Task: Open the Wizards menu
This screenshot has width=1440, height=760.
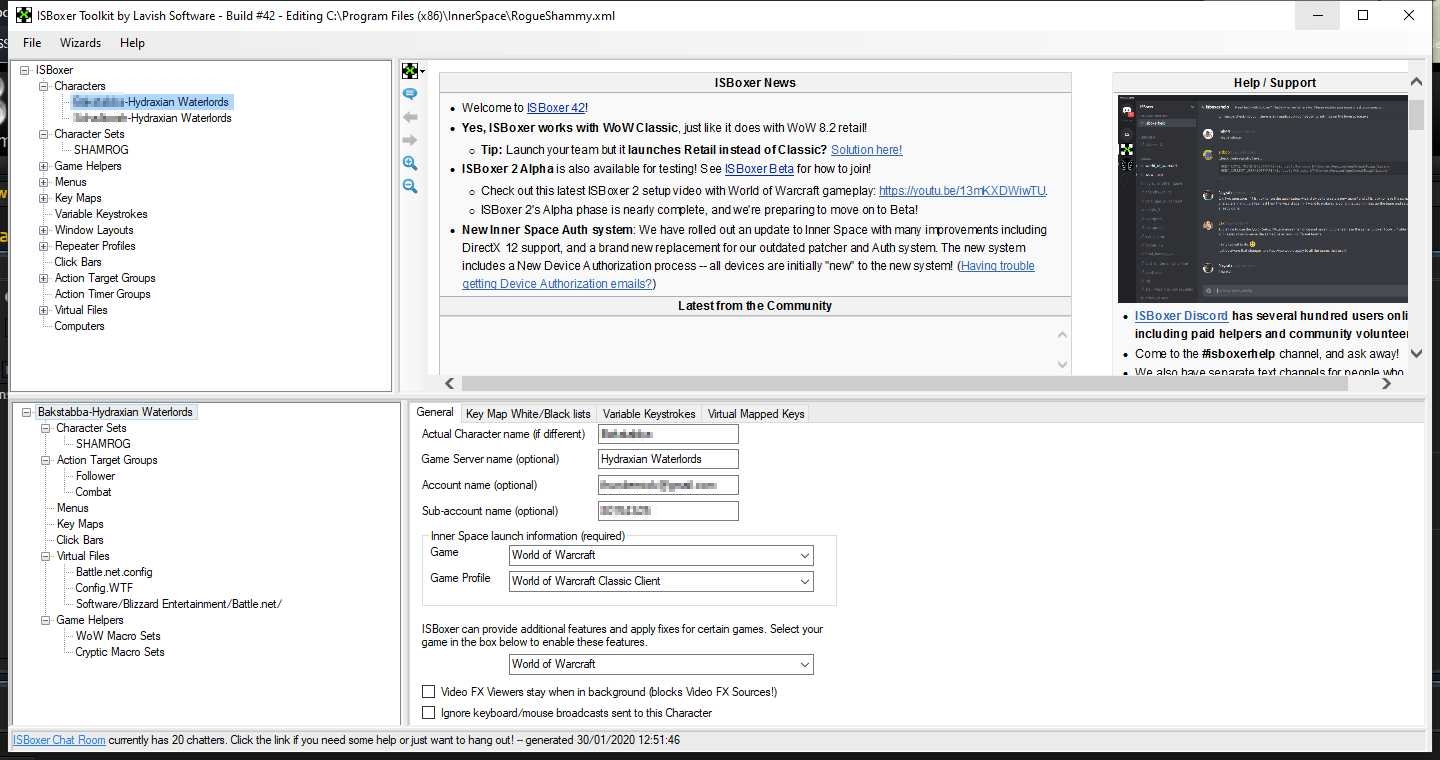Action: 80,43
